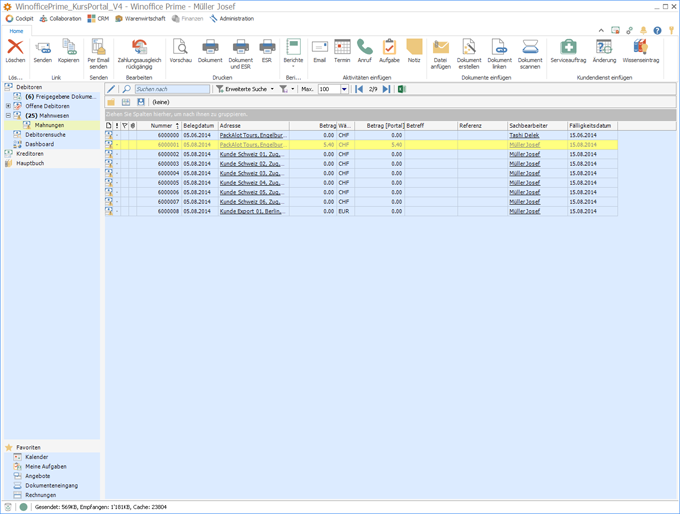The height and width of the screenshot is (514, 680).
Task: Click Zahlungsausgleich rückgängig icon
Action: point(139,47)
